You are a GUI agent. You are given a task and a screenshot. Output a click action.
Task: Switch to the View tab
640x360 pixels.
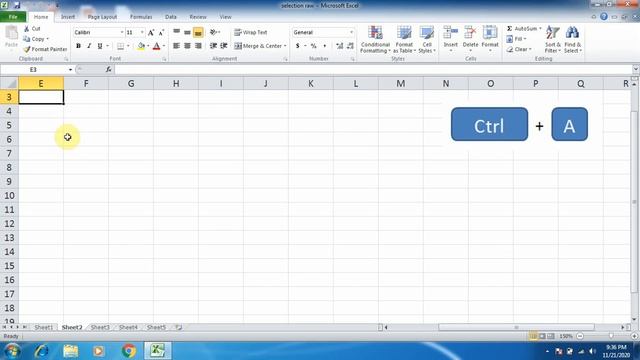tap(225, 17)
